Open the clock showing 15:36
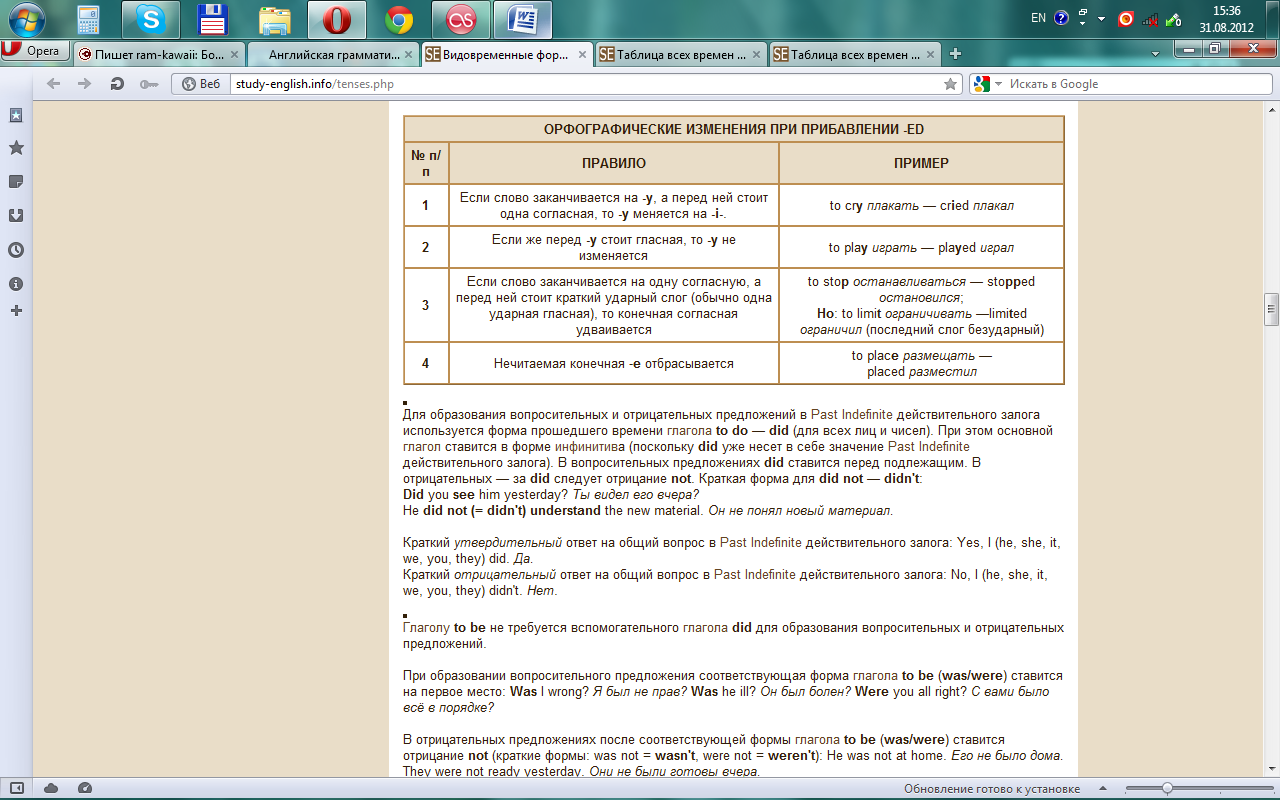The height and width of the screenshot is (800, 1280). point(1226,19)
